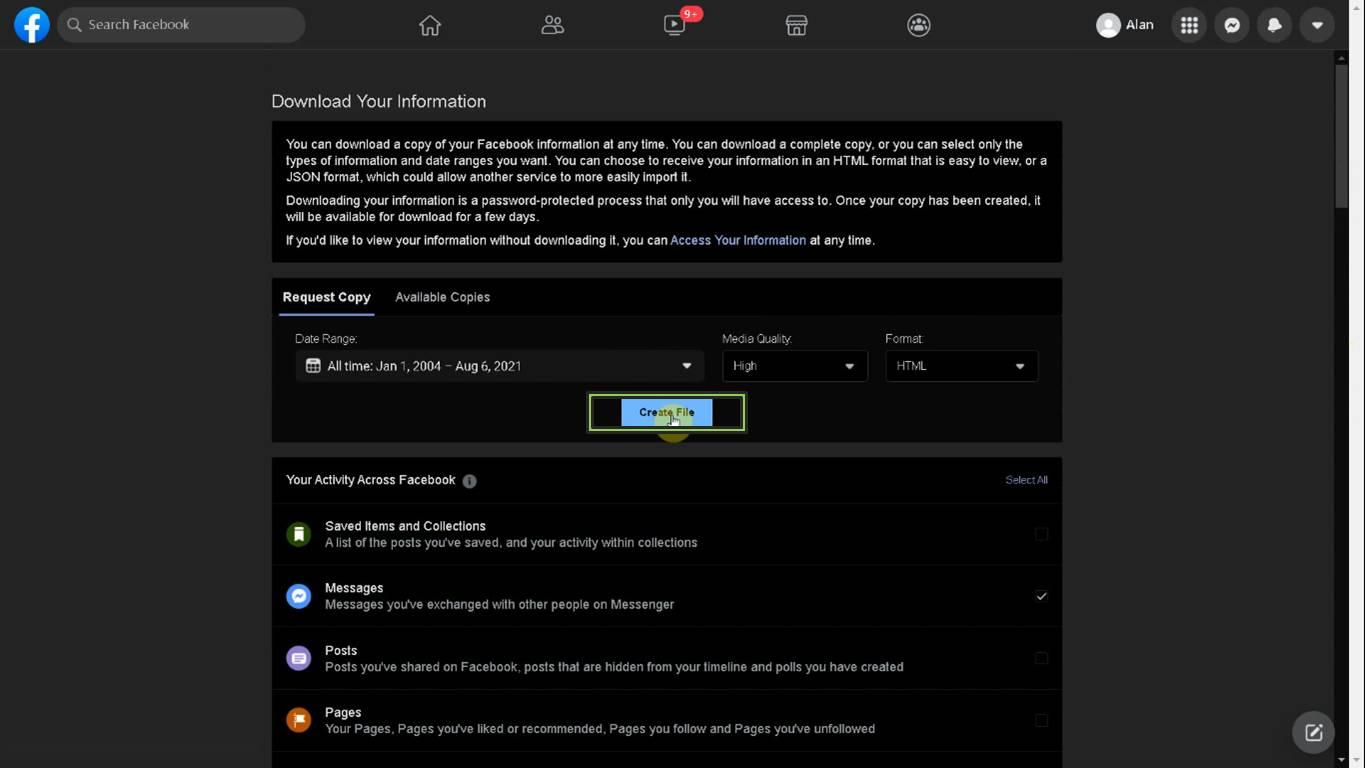Image resolution: width=1365 pixels, height=768 pixels.
Task: Switch to the Request Copy tab
Action: pos(327,297)
